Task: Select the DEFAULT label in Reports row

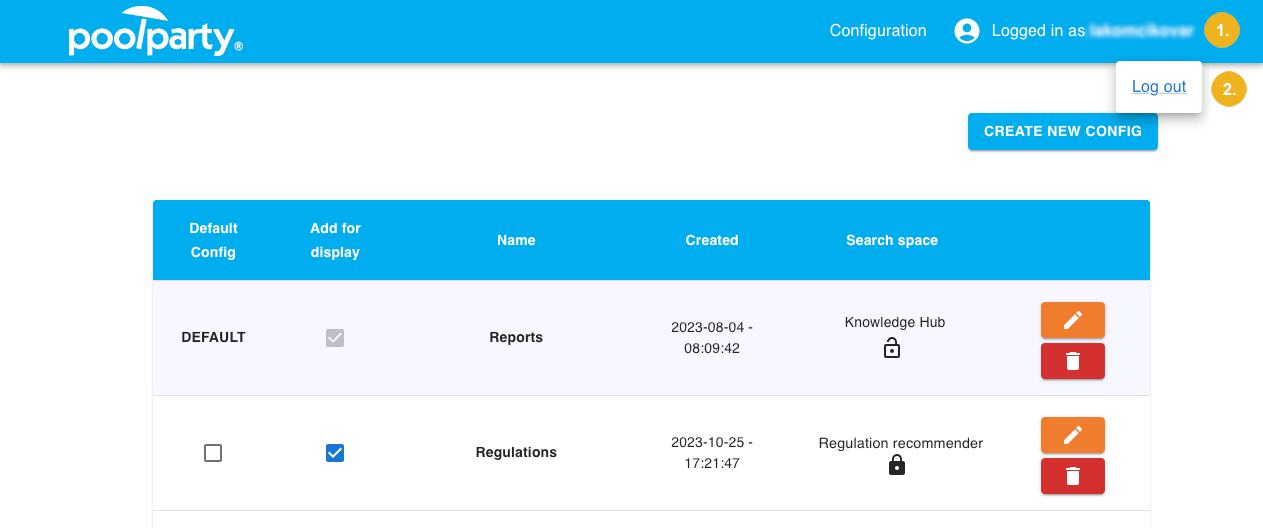Action: tap(213, 338)
